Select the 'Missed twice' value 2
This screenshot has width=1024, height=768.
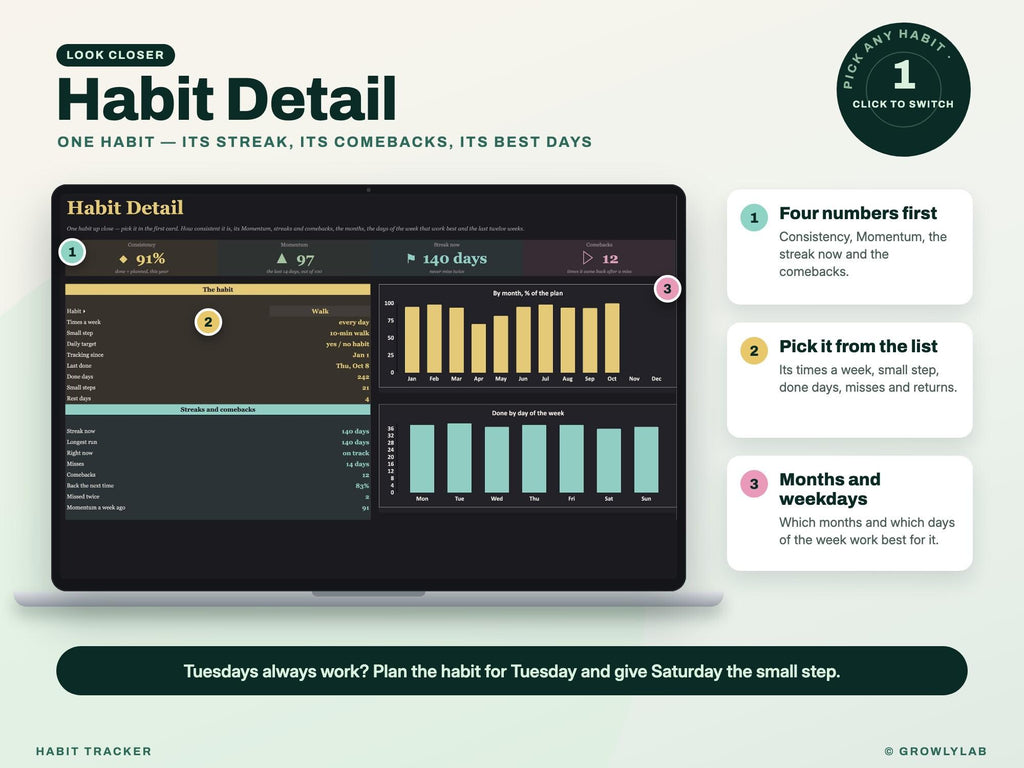367,497
